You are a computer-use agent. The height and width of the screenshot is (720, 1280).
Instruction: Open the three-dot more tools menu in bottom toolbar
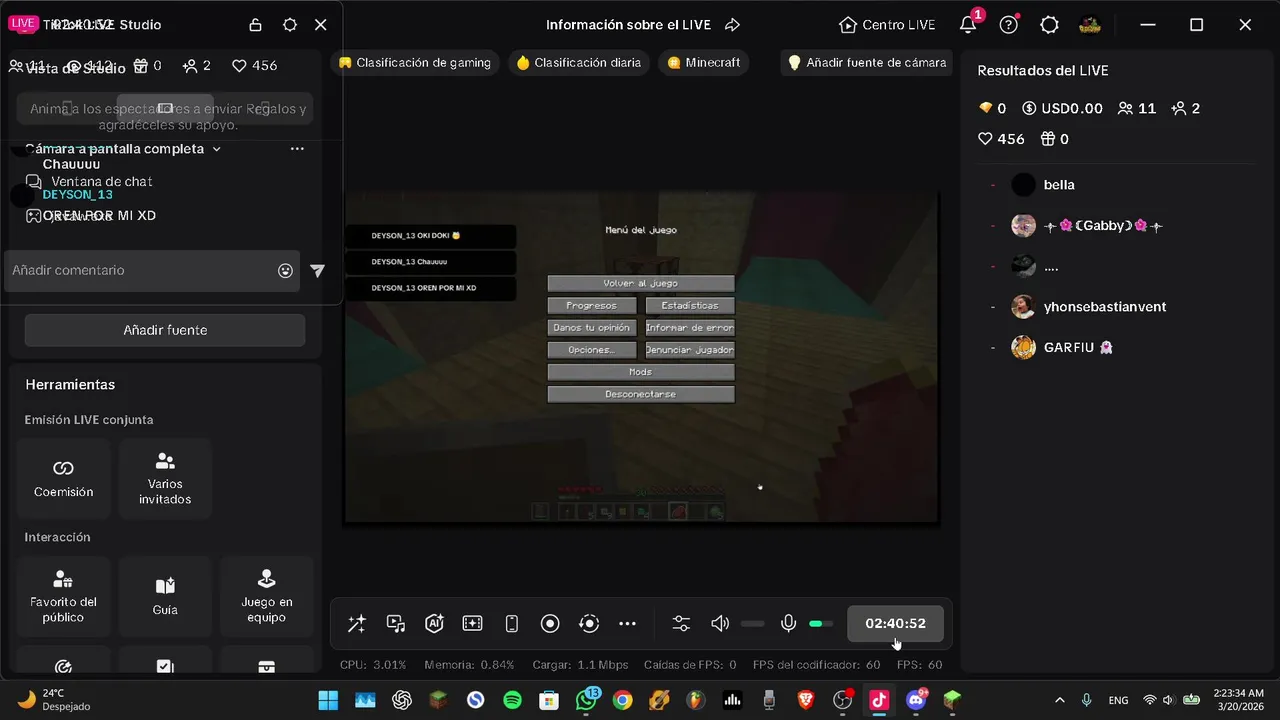[628, 624]
